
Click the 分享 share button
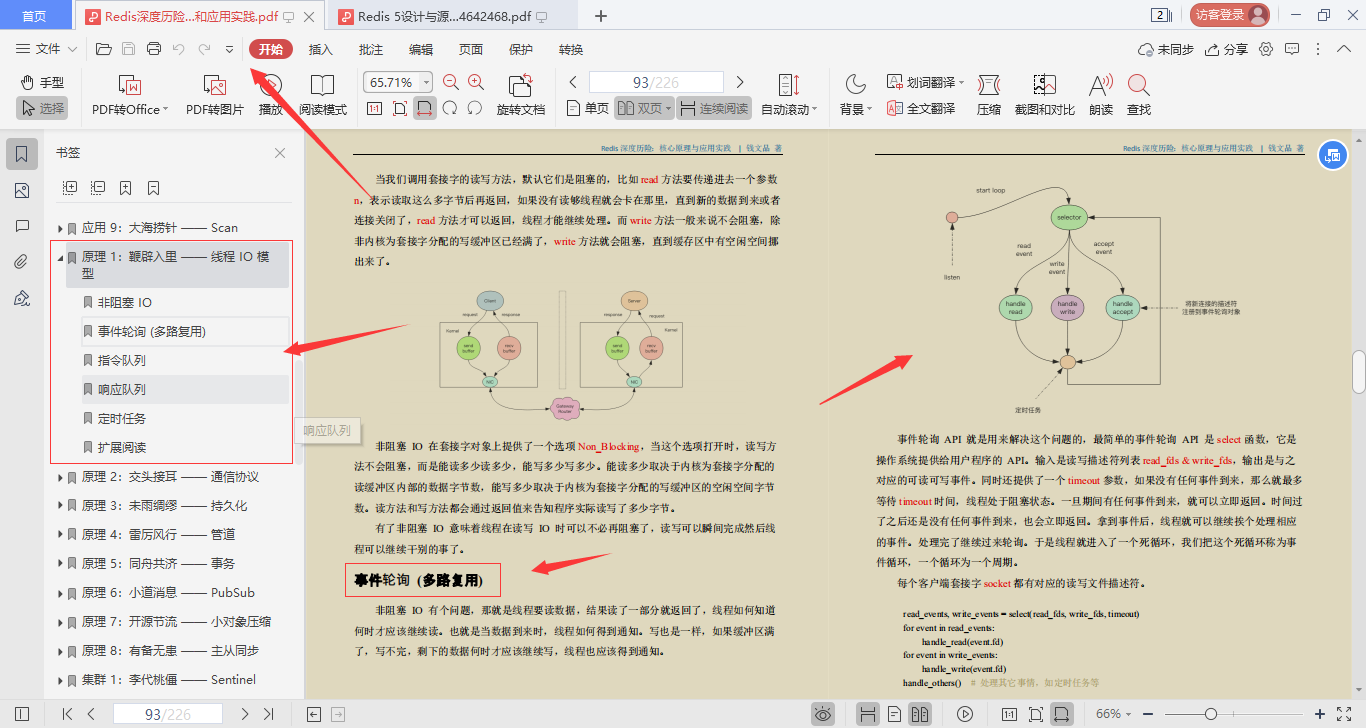pos(1226,49)
